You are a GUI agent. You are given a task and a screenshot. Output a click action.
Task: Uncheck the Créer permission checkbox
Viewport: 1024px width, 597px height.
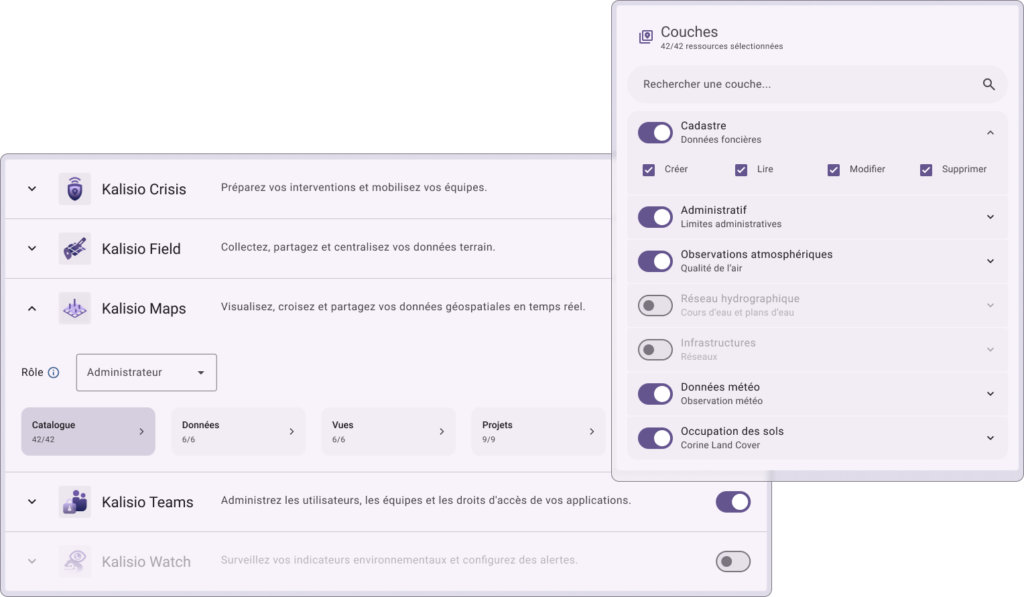pos(648,170)
